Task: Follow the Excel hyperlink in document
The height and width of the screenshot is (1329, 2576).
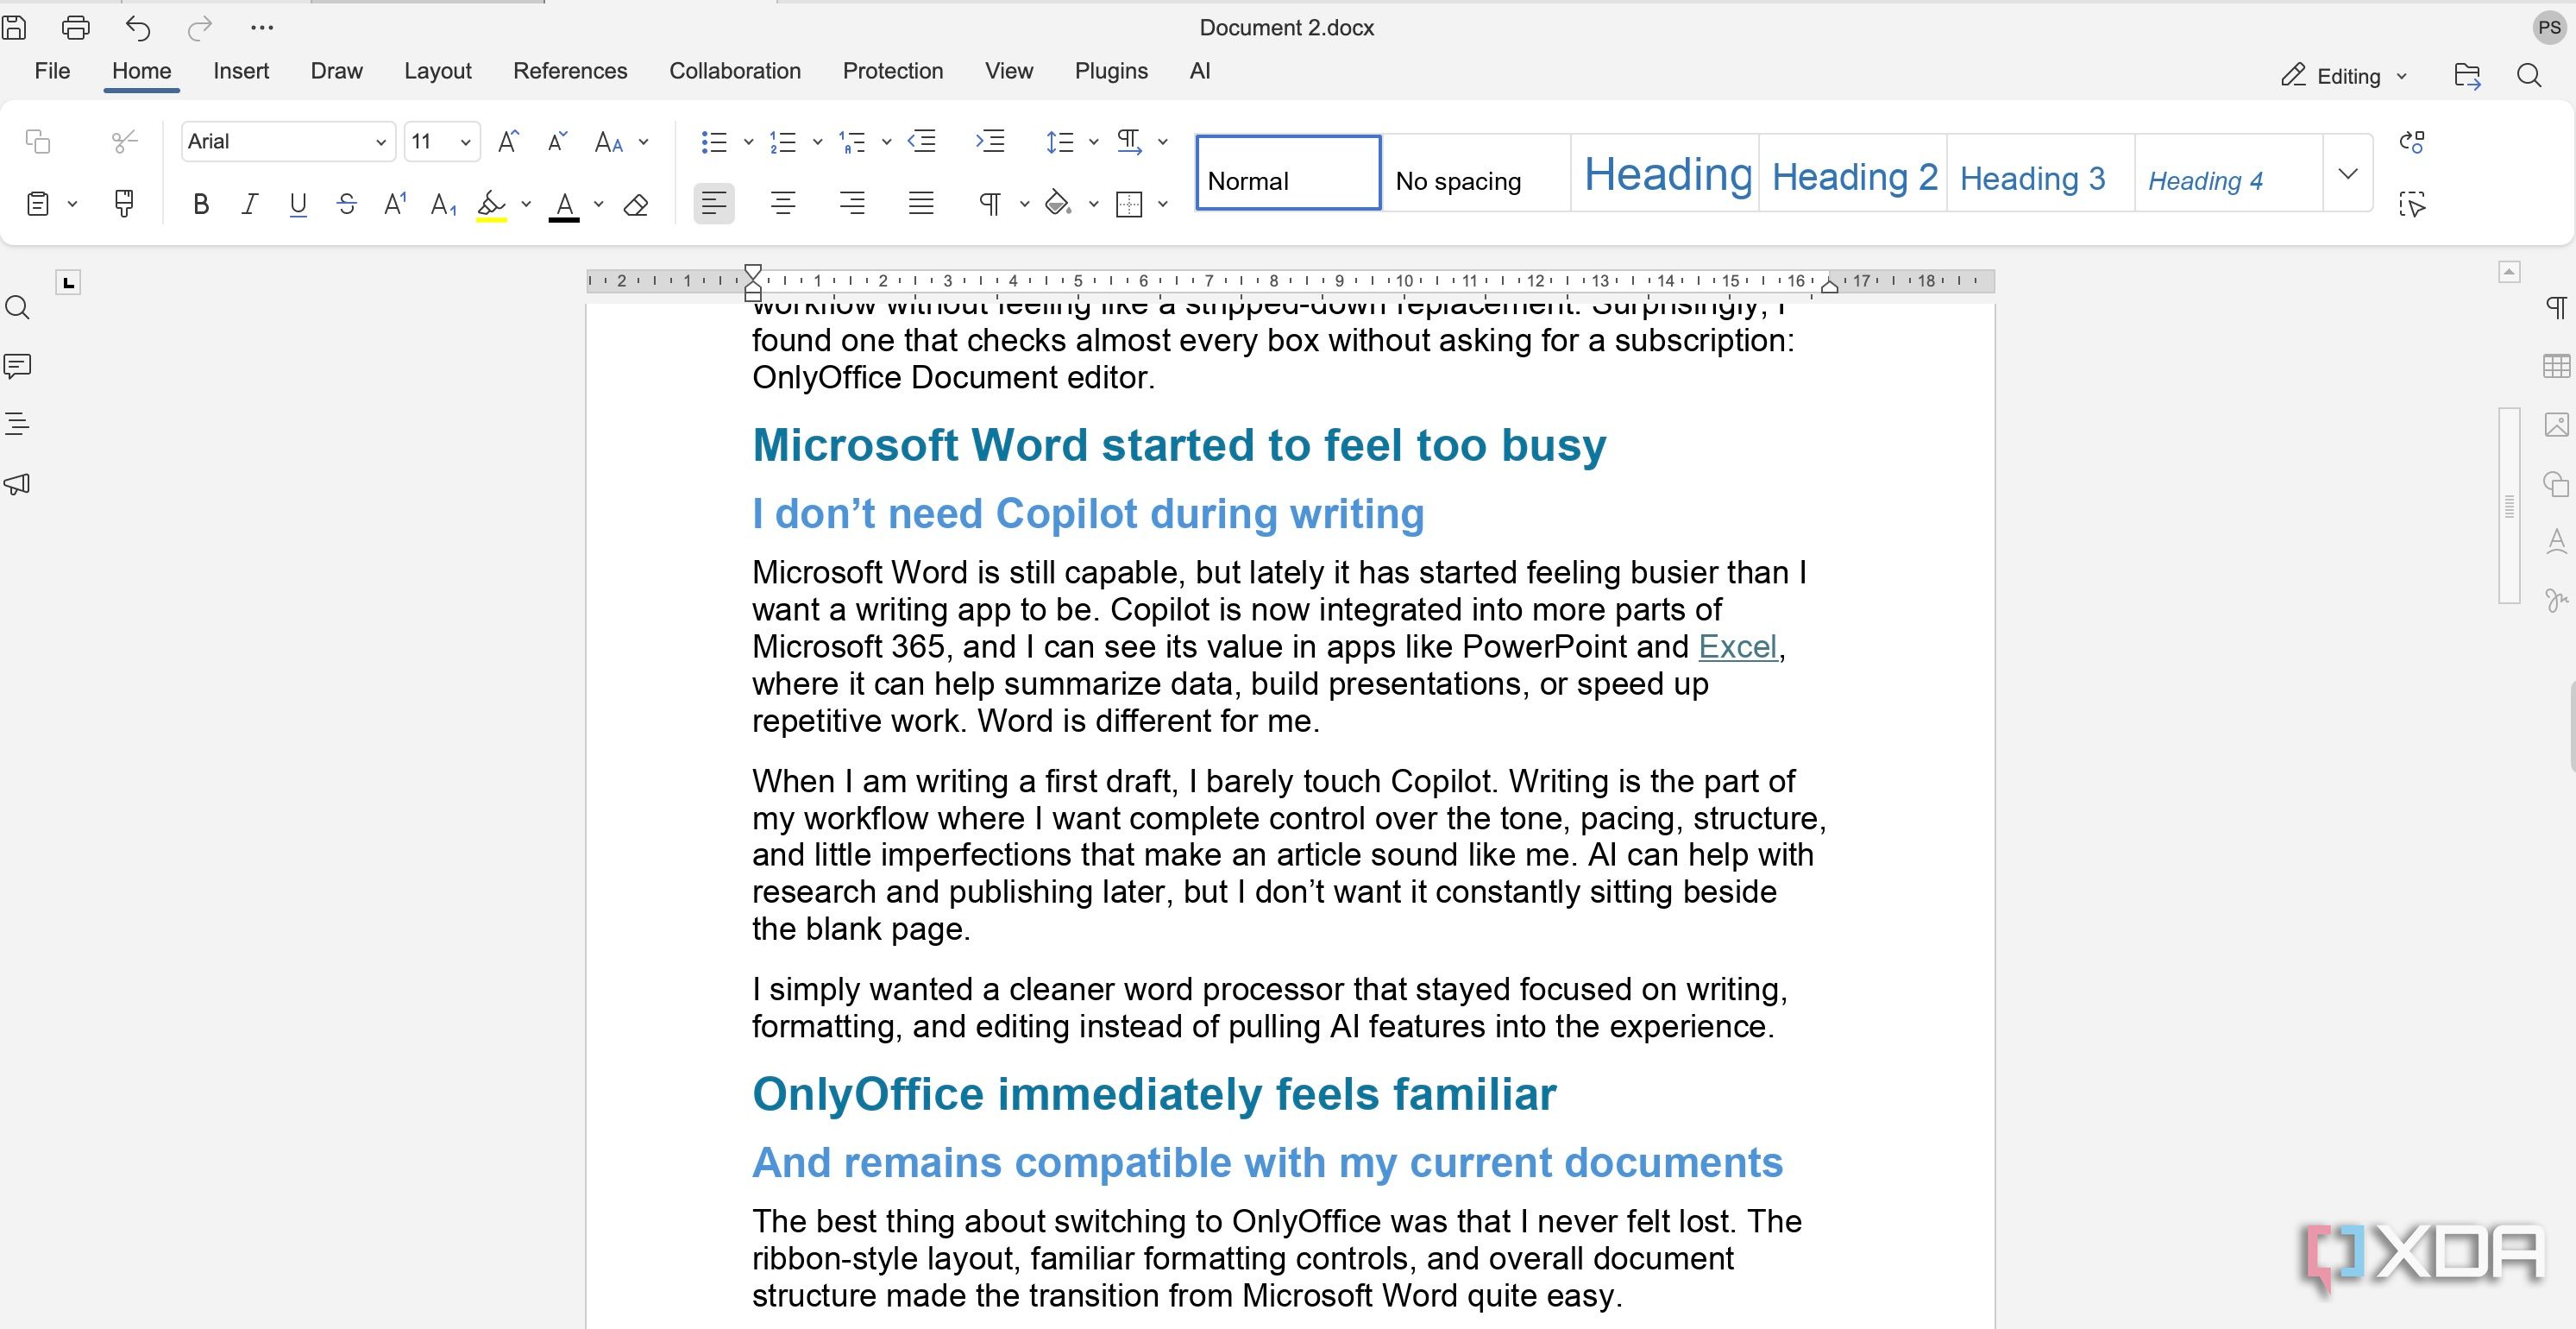Action: [1738, 647]
